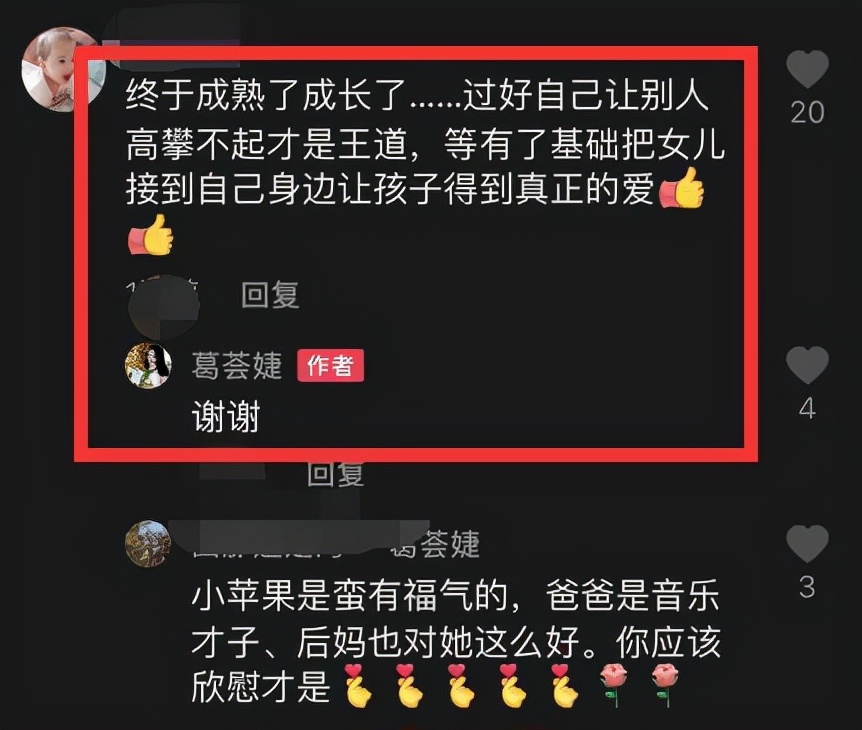Open 葛荟婕 username link
Image resolution: width=862 pixels, height=730 pixels.
coord(237,366)
